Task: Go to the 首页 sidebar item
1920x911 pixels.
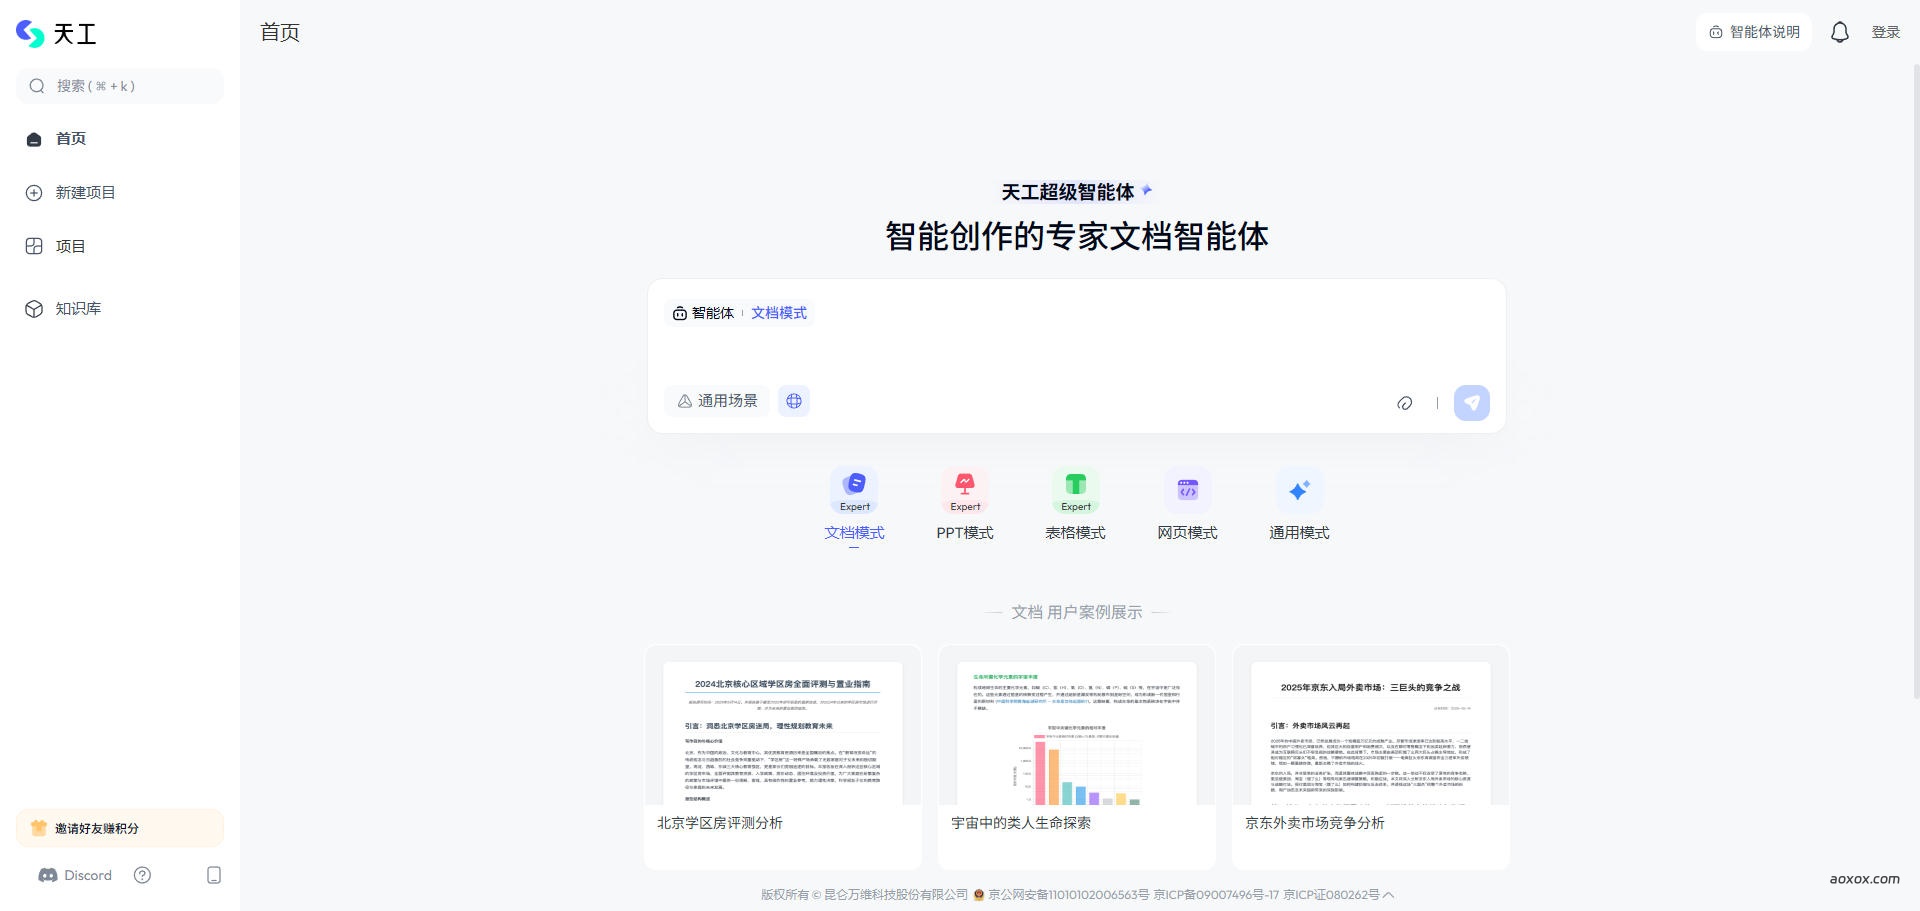Action: (x=120, y=139)
